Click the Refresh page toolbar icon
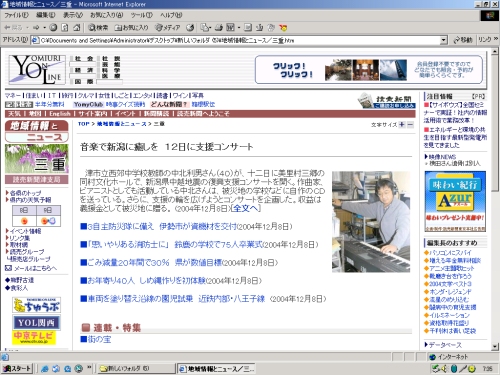Screen dimensions: 500x375 (65, 28)
